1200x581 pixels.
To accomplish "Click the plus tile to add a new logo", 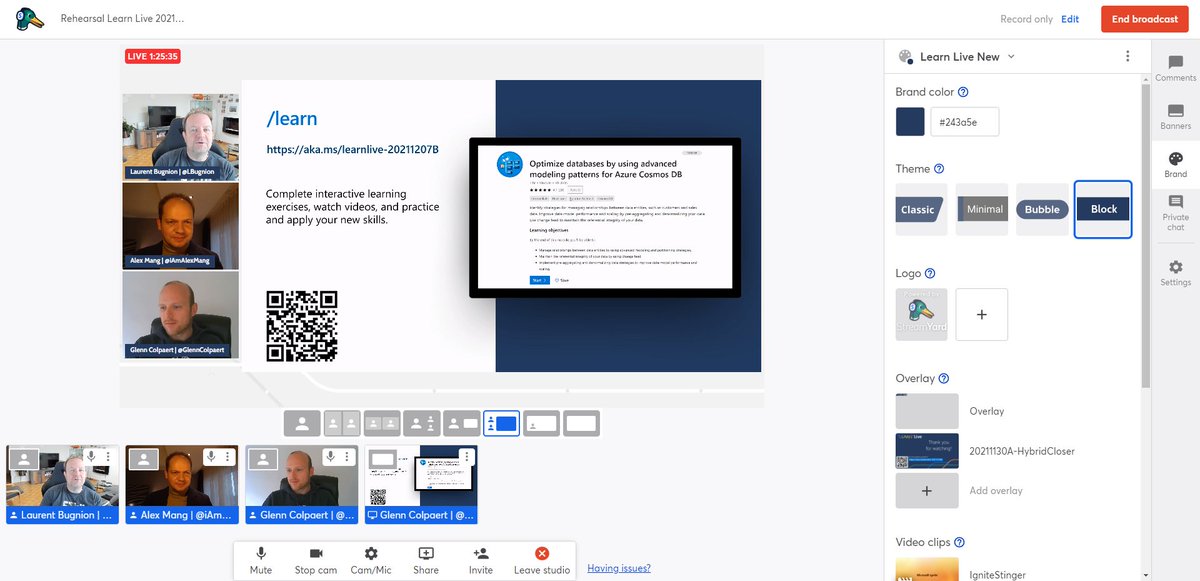I will (x=982, y=314).
